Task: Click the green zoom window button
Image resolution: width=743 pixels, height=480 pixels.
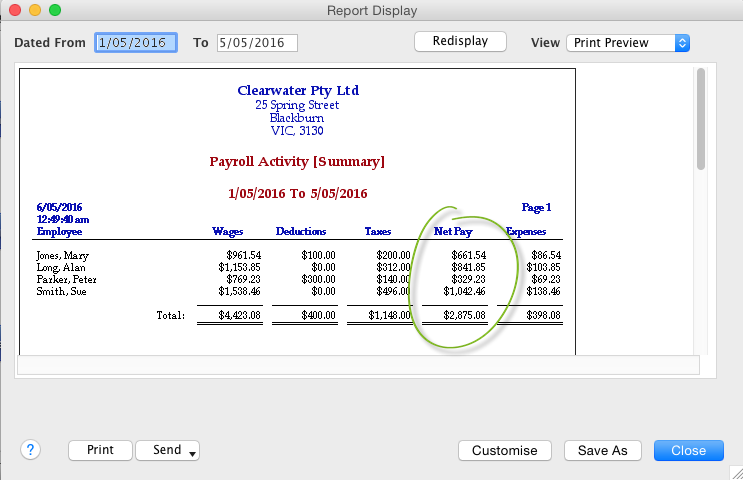Action: click(x=55, y=10)
